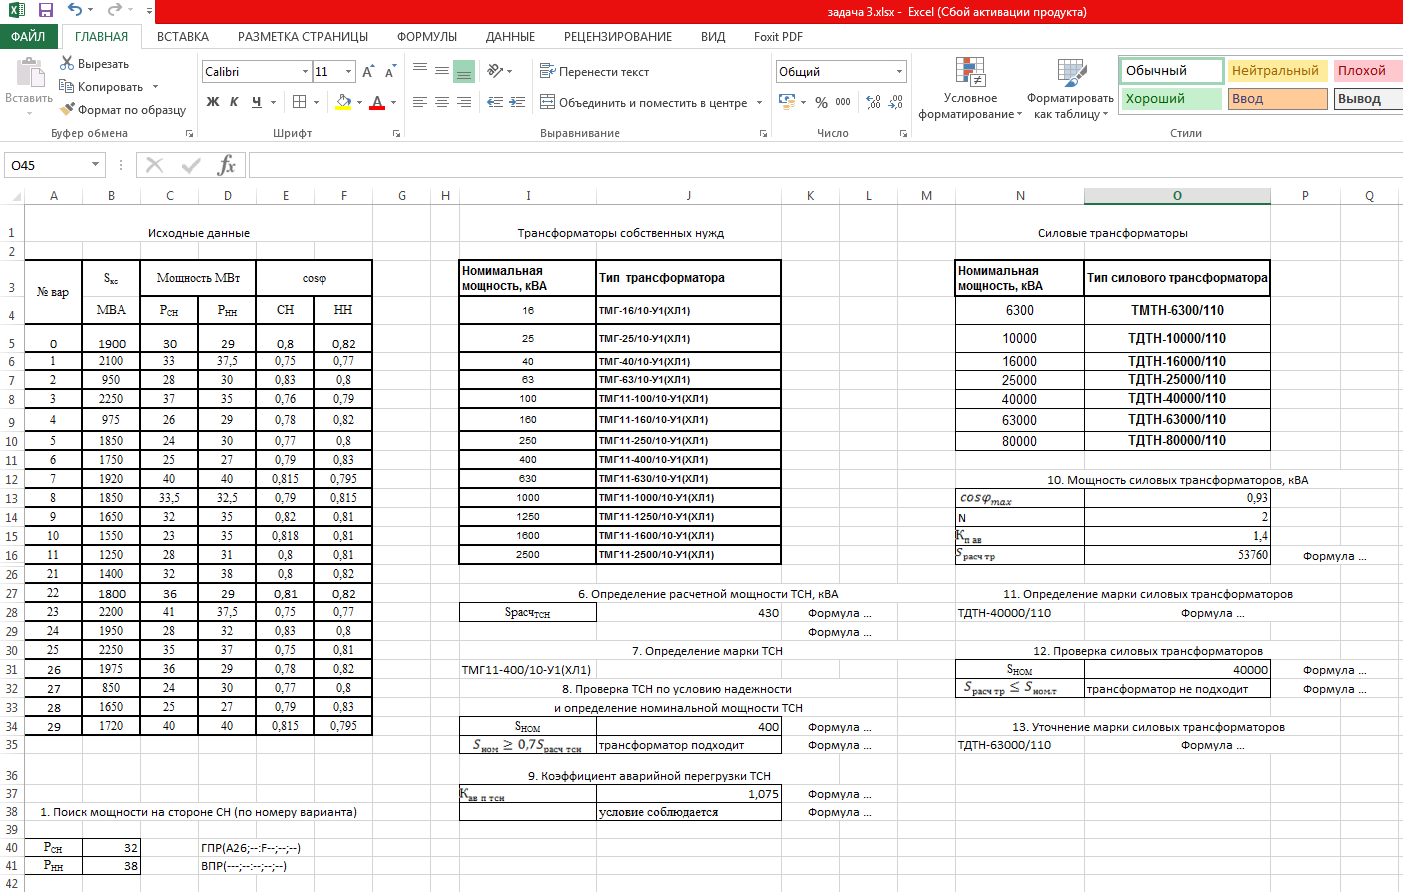
Task: Open accounting number format button
Action: pos(787,102)
